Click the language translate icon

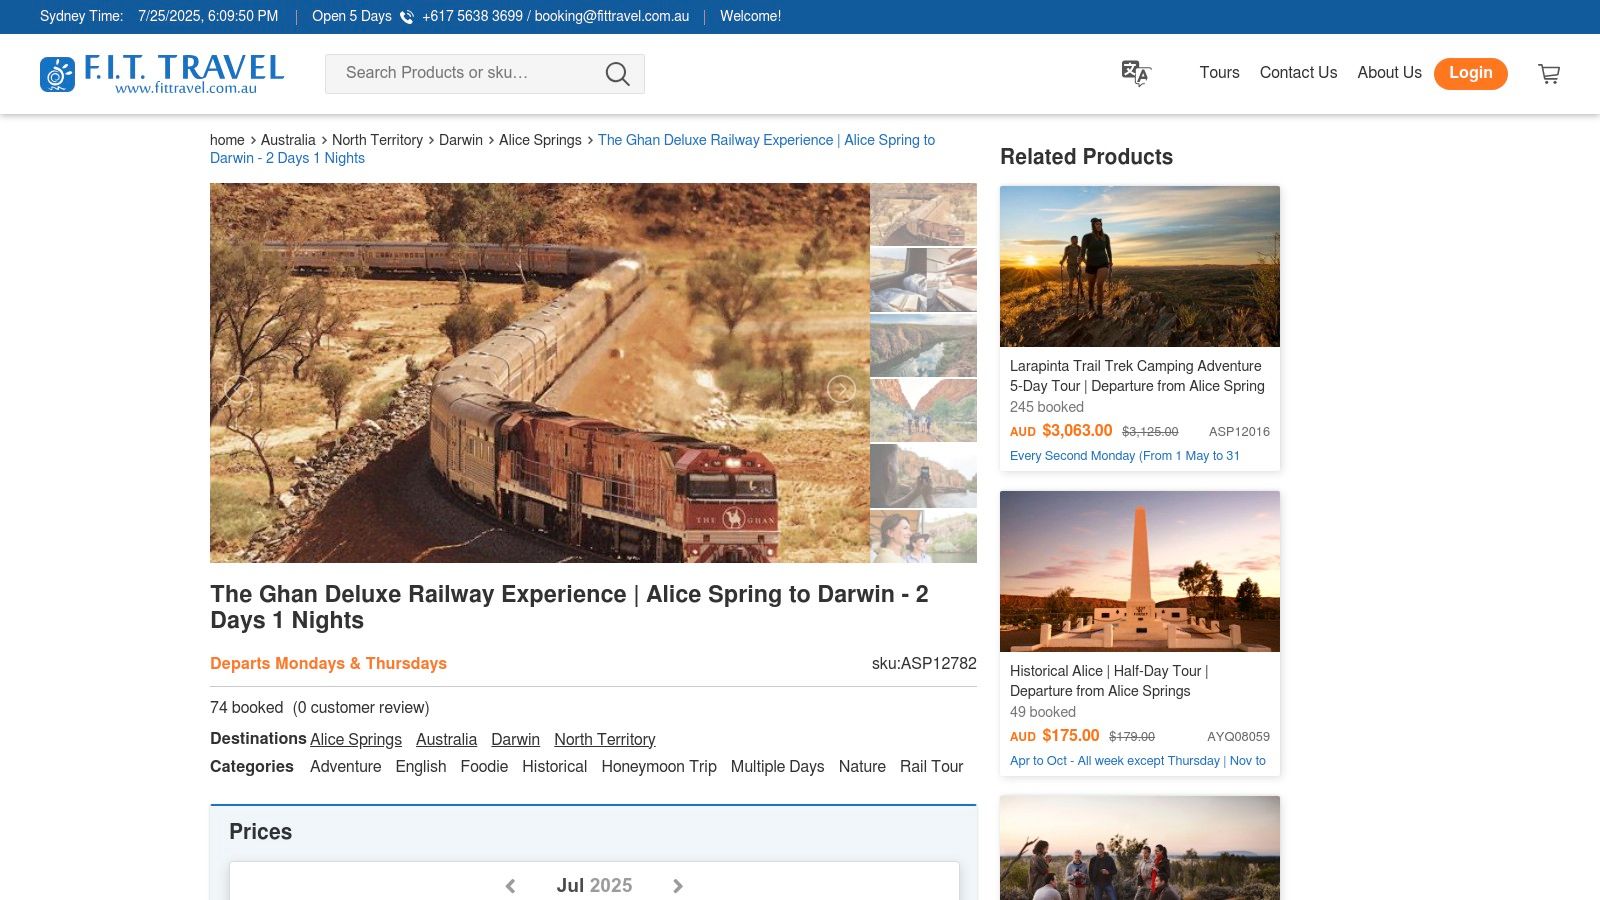[x=1135, y=73]
